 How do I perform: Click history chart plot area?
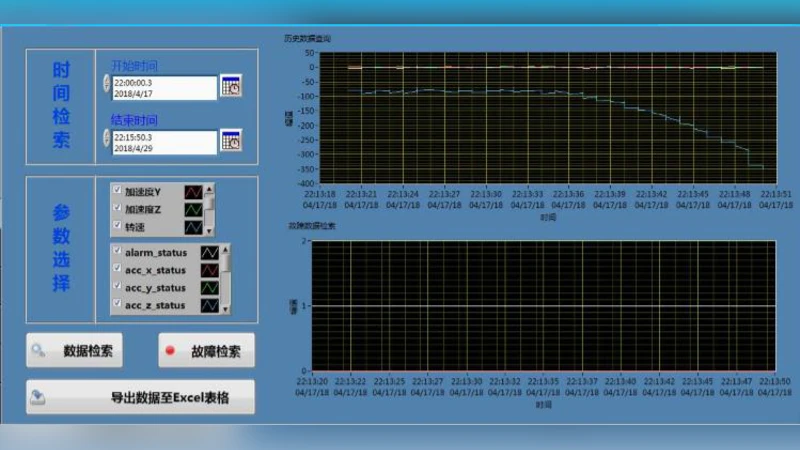(548, 117)
